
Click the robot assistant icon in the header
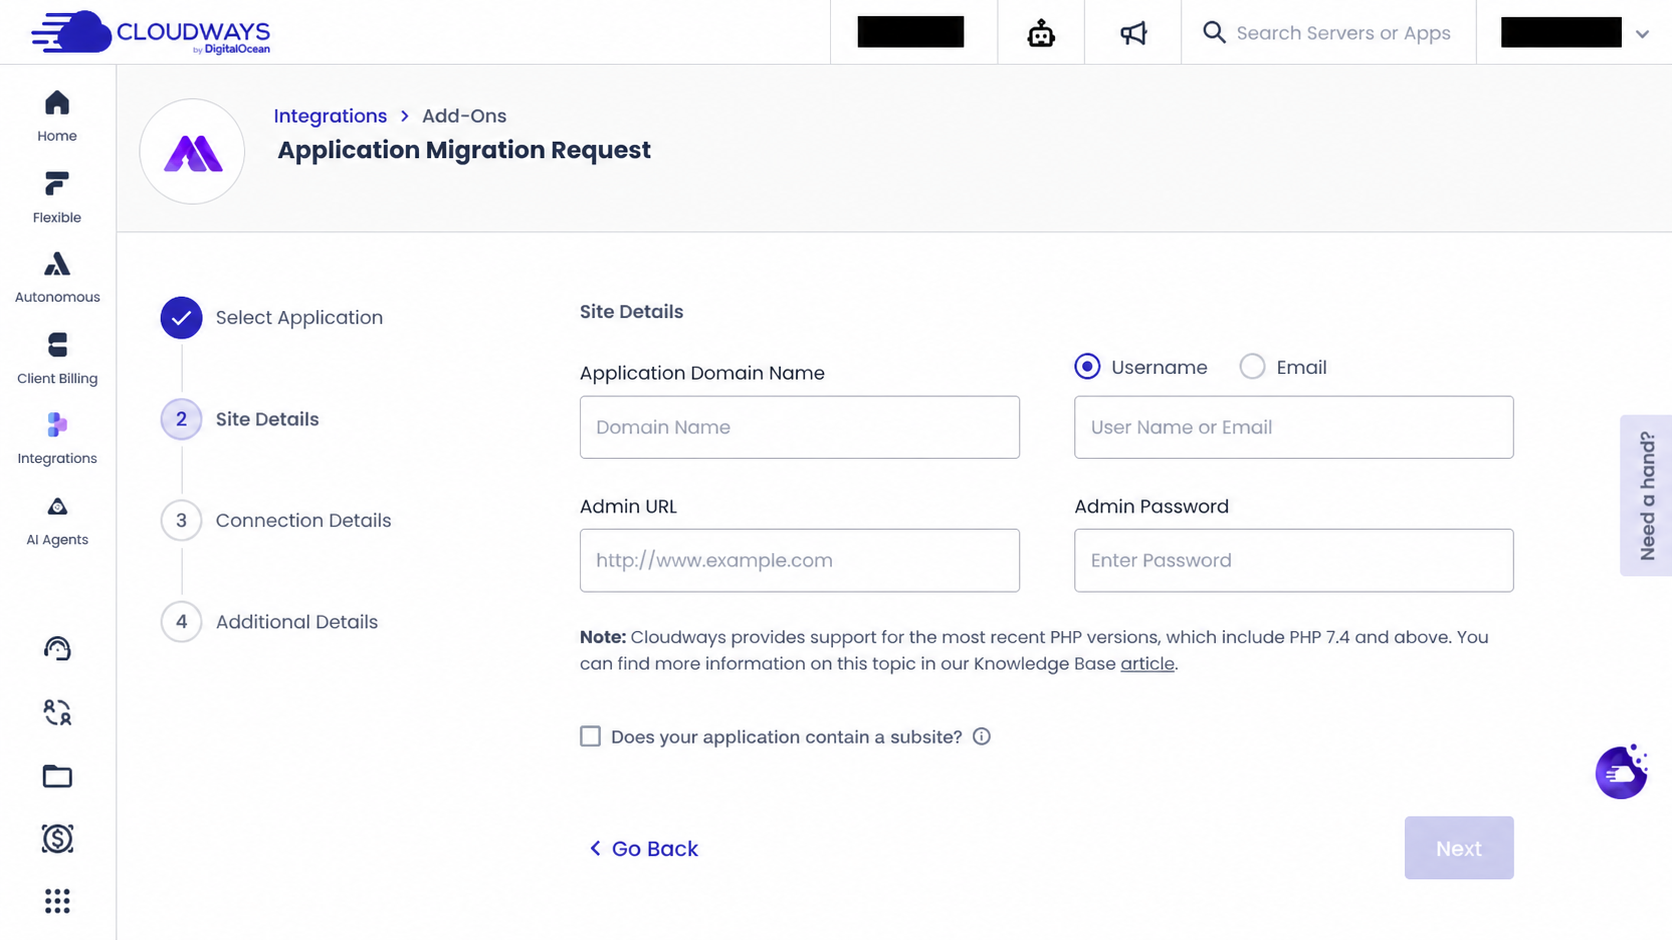point(1041,33)
